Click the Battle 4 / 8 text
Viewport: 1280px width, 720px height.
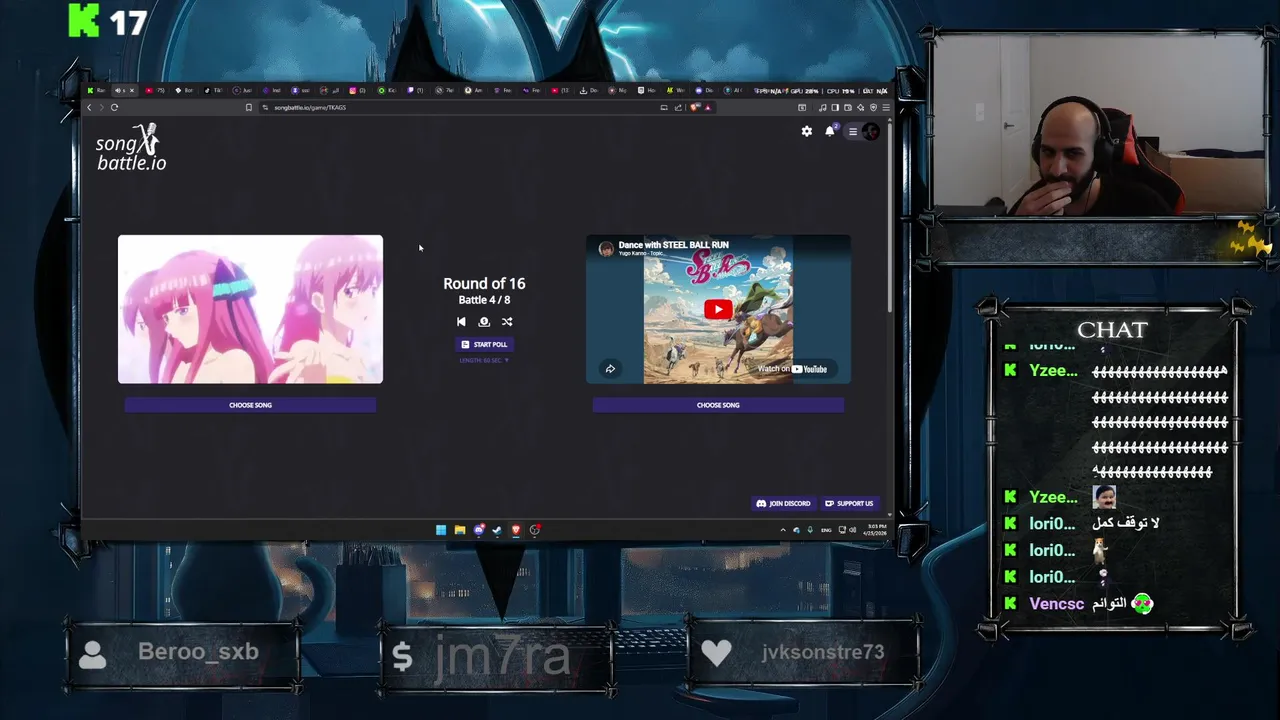484,300
